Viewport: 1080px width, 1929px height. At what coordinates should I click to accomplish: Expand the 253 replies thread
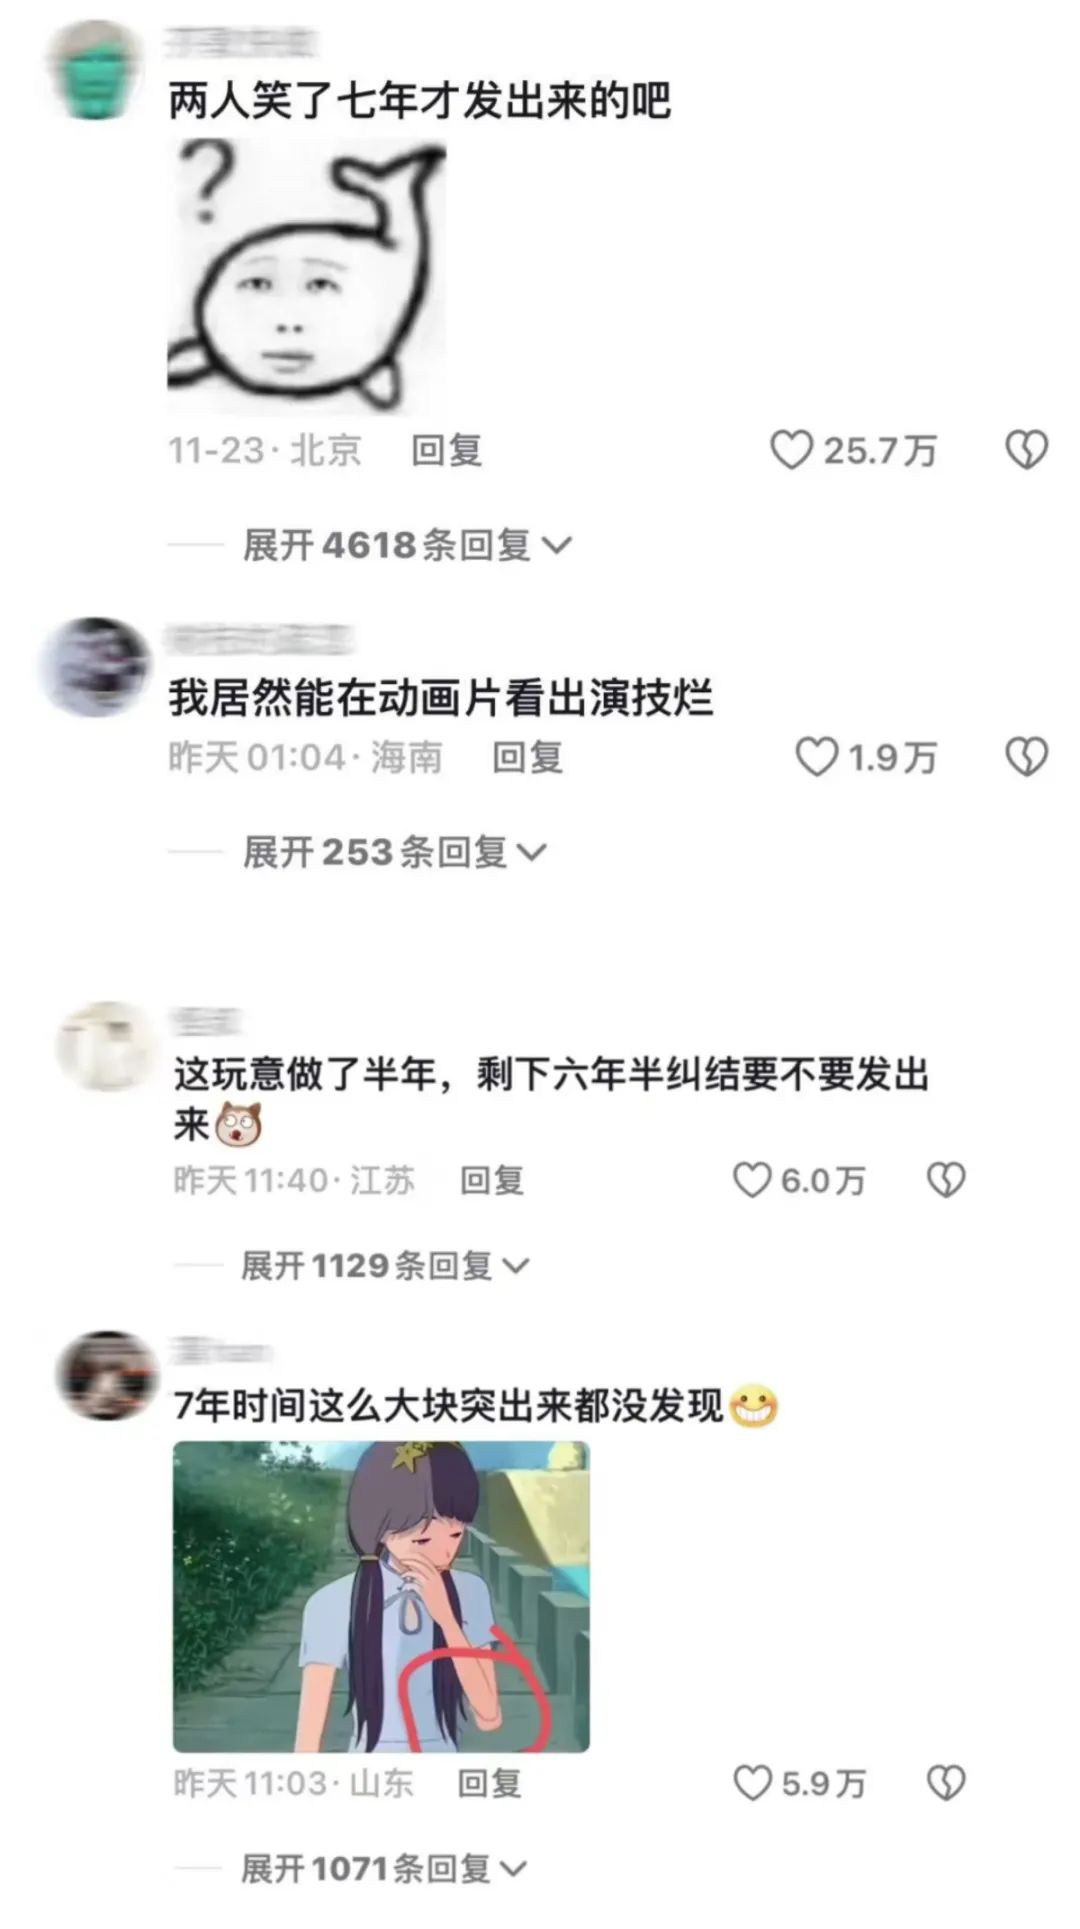click(x=395, y=852)
